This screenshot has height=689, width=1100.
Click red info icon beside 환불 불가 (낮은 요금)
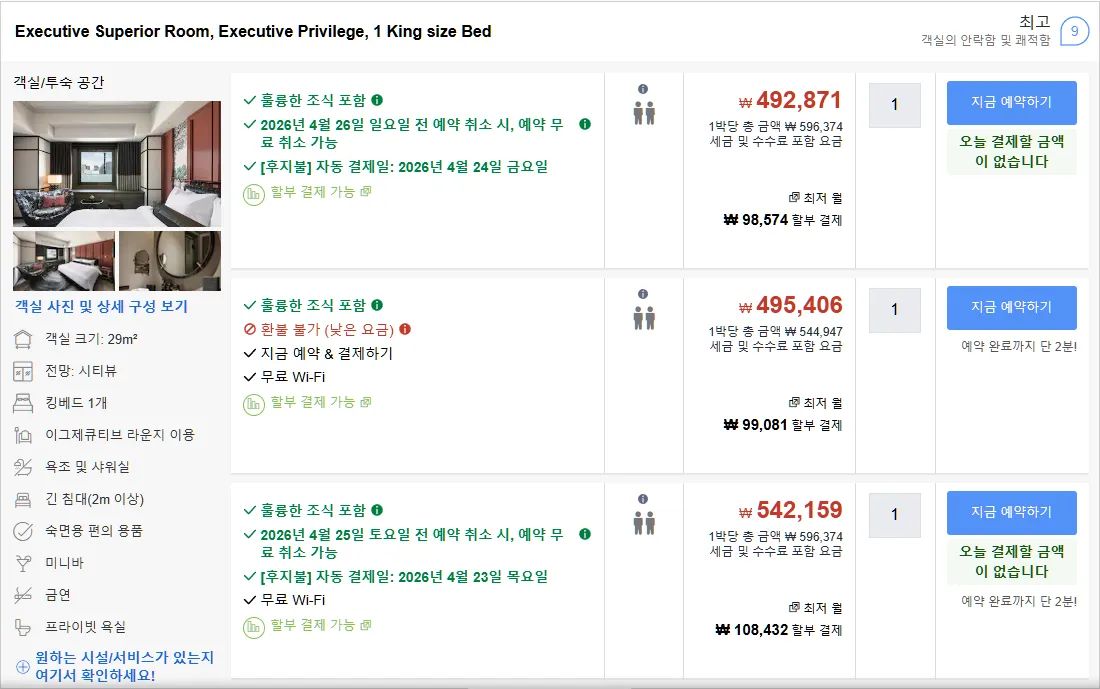click(405, 329)
